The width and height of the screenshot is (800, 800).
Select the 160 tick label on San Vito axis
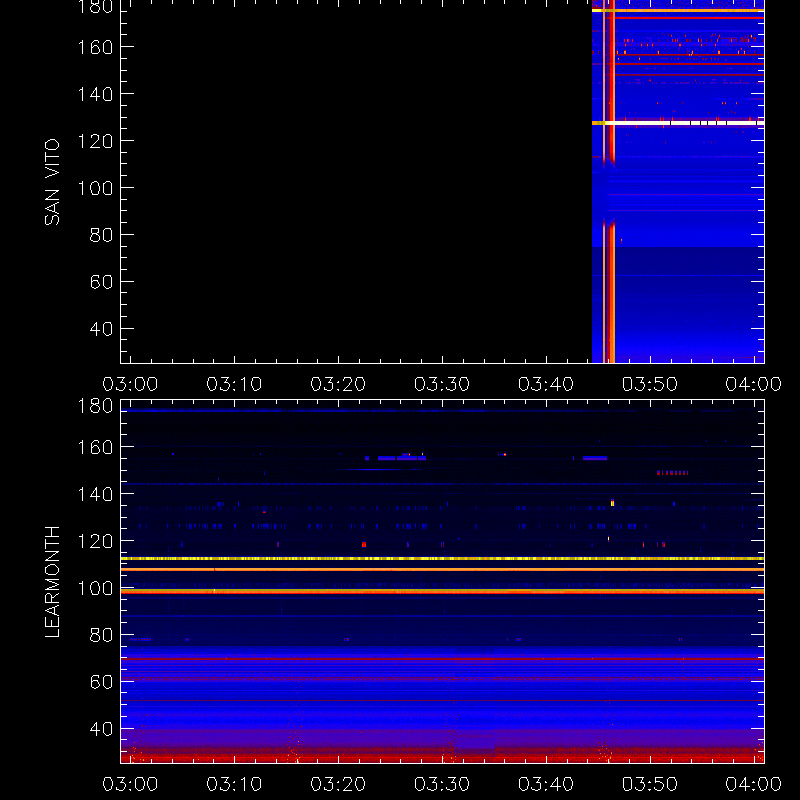click(x=95, y=47)
